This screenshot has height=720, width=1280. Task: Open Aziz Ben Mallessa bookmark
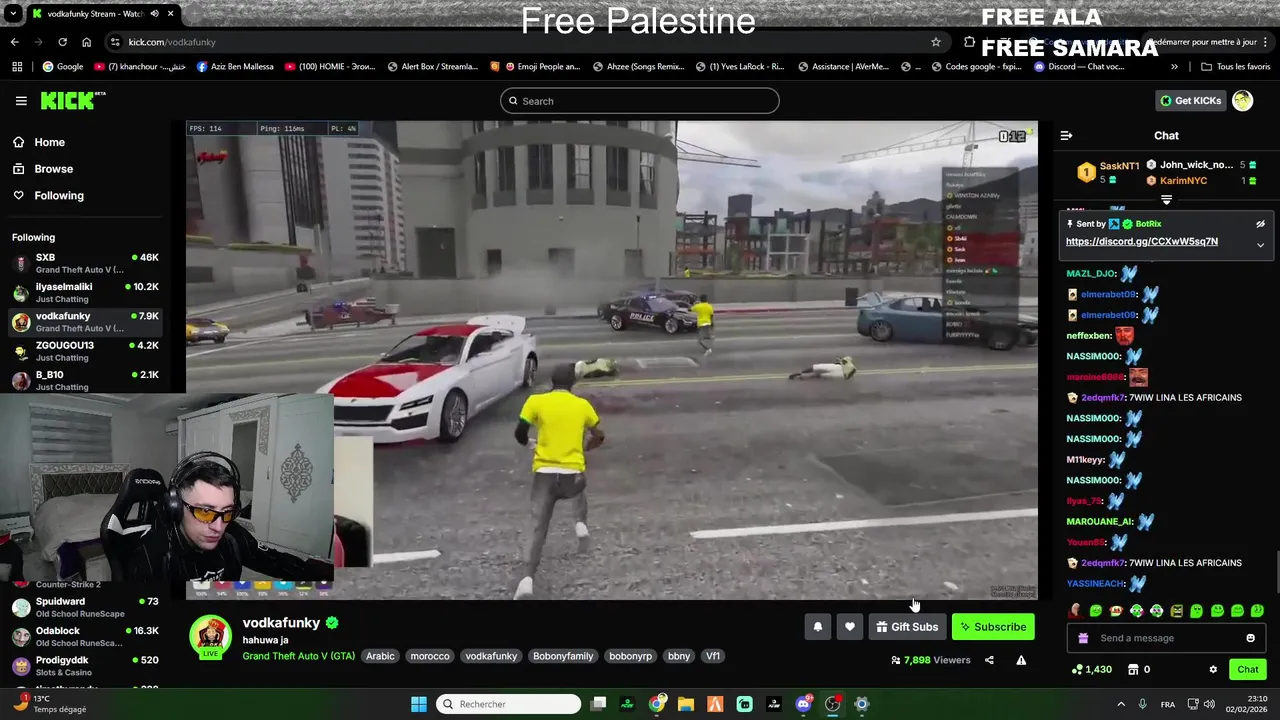[235, 67]
